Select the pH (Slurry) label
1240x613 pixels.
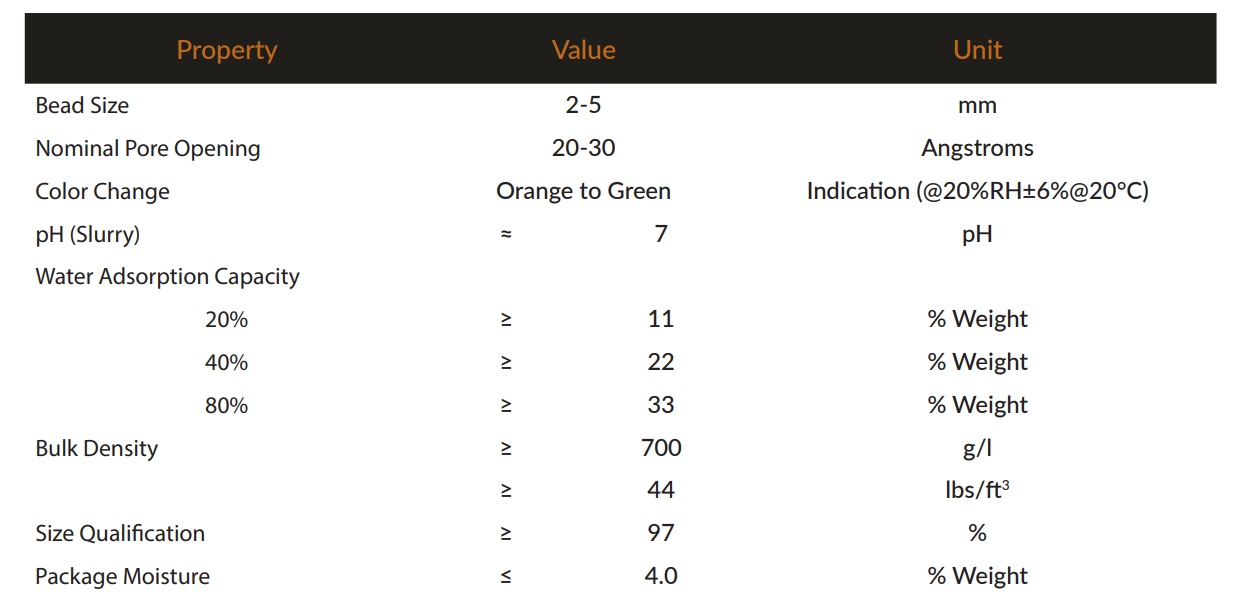(88, 235)
